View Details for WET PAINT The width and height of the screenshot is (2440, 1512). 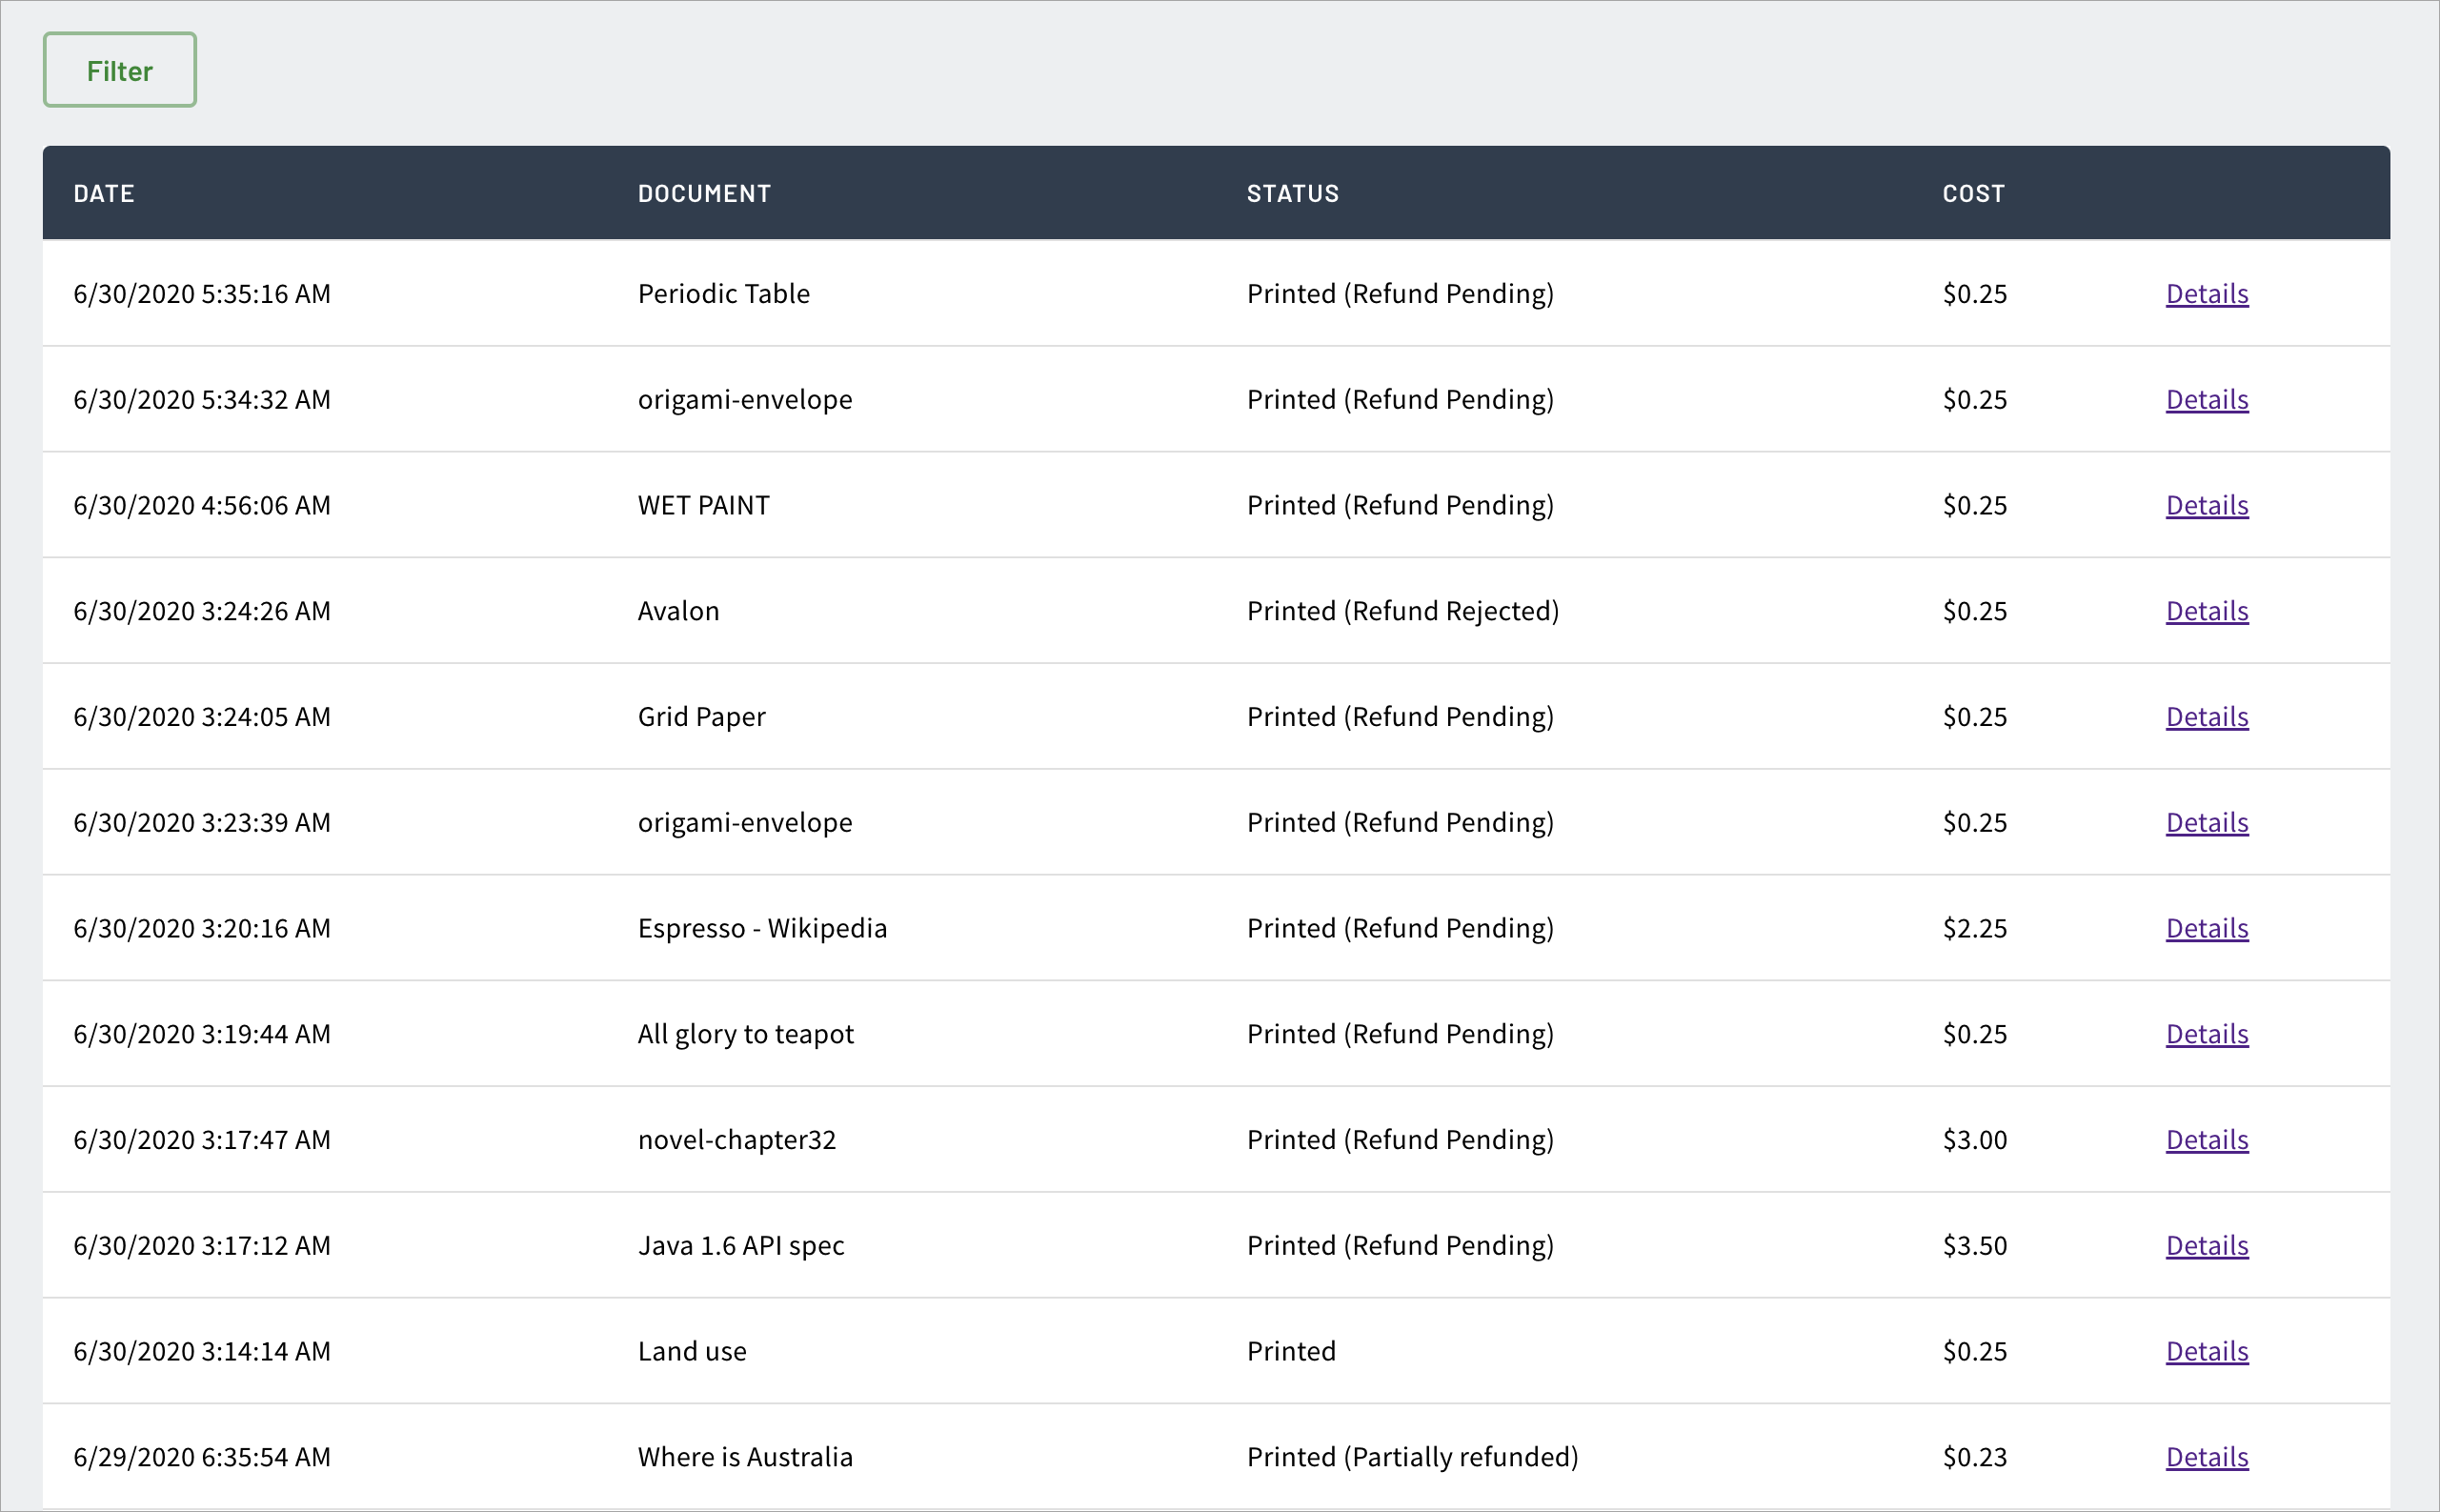pos(2206,506)
